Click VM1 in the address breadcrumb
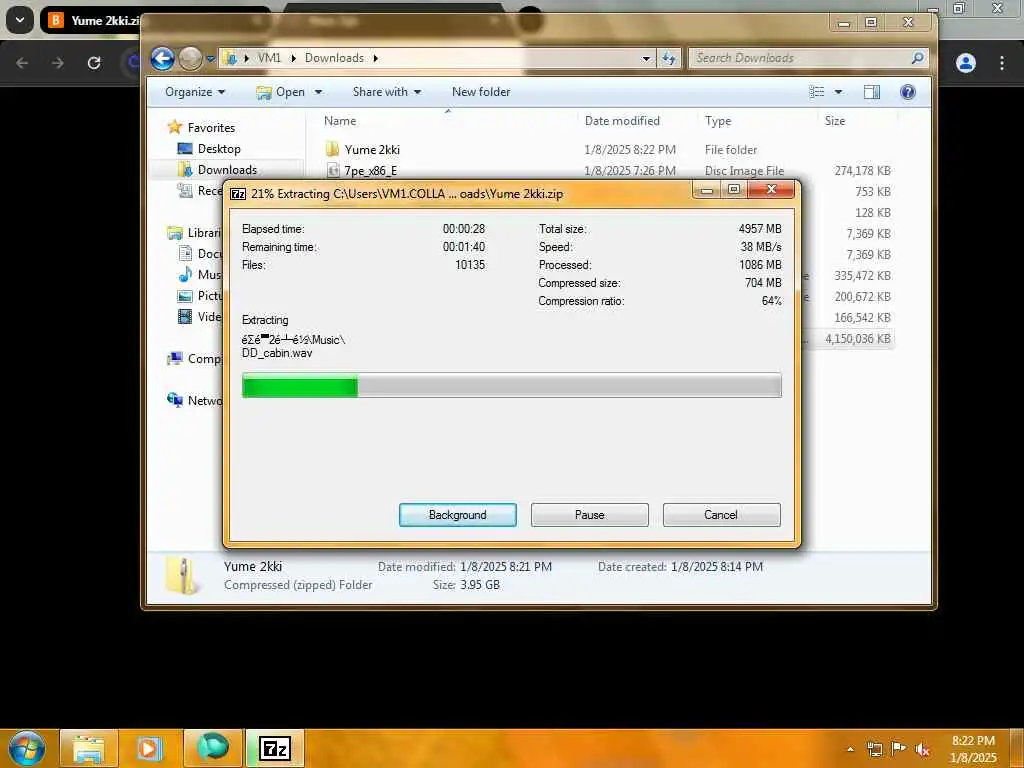1024x768 pixels. 269,57
